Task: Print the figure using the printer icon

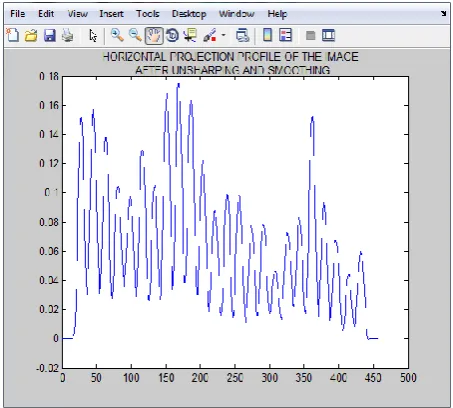Action: [x=68, y=35]
